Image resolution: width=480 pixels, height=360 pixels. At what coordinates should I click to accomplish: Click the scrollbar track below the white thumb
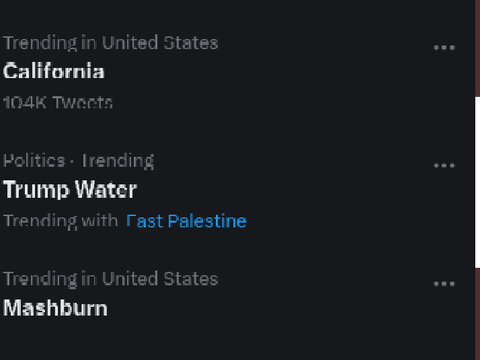477,313
